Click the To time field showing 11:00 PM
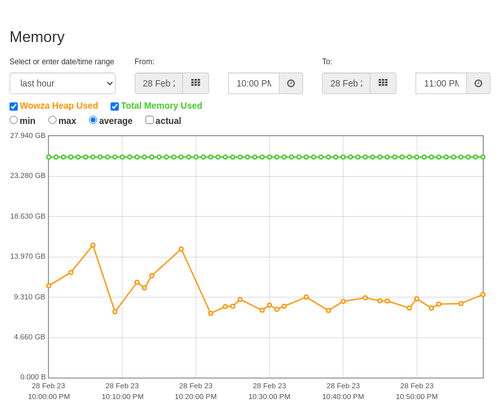 [x=441, y=83]
